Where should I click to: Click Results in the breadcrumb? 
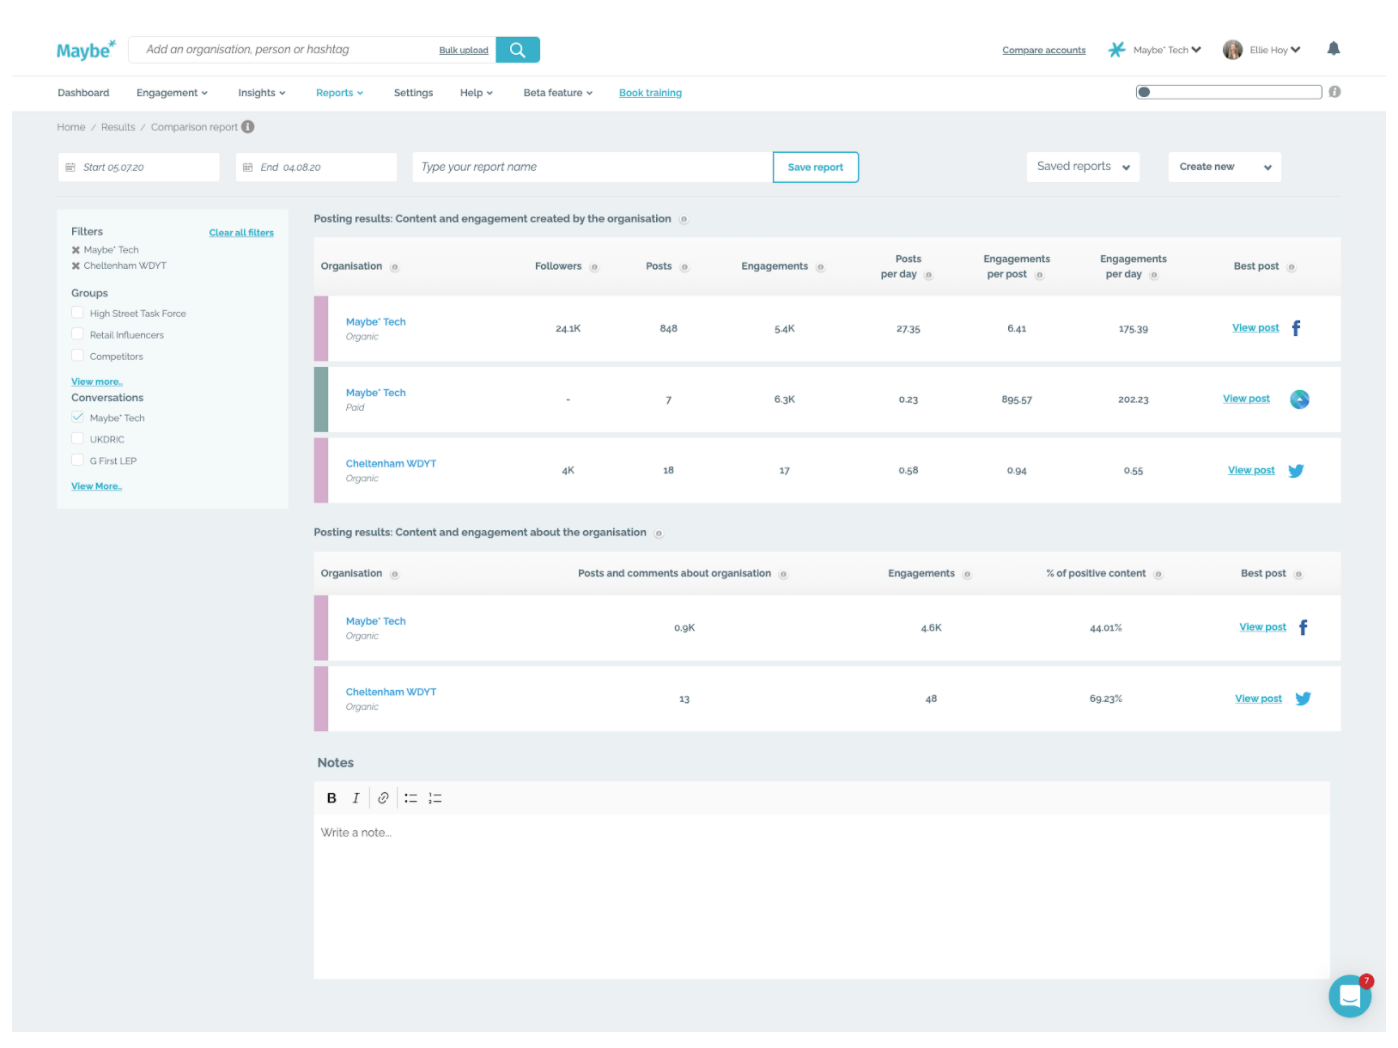118,127
